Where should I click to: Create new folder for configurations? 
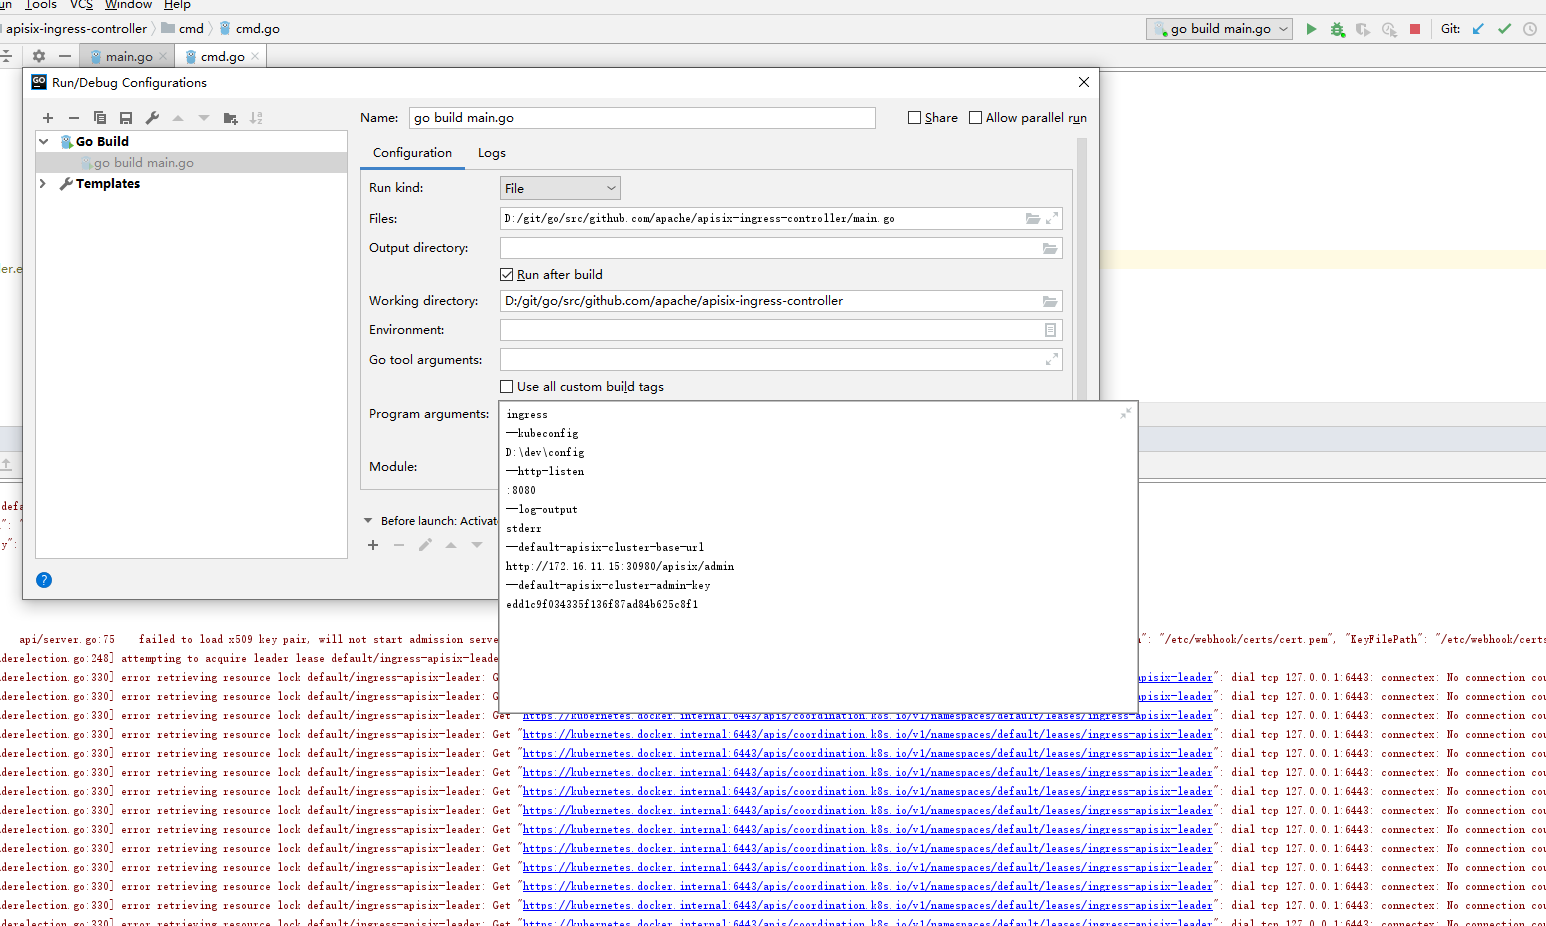click(230, 118)
